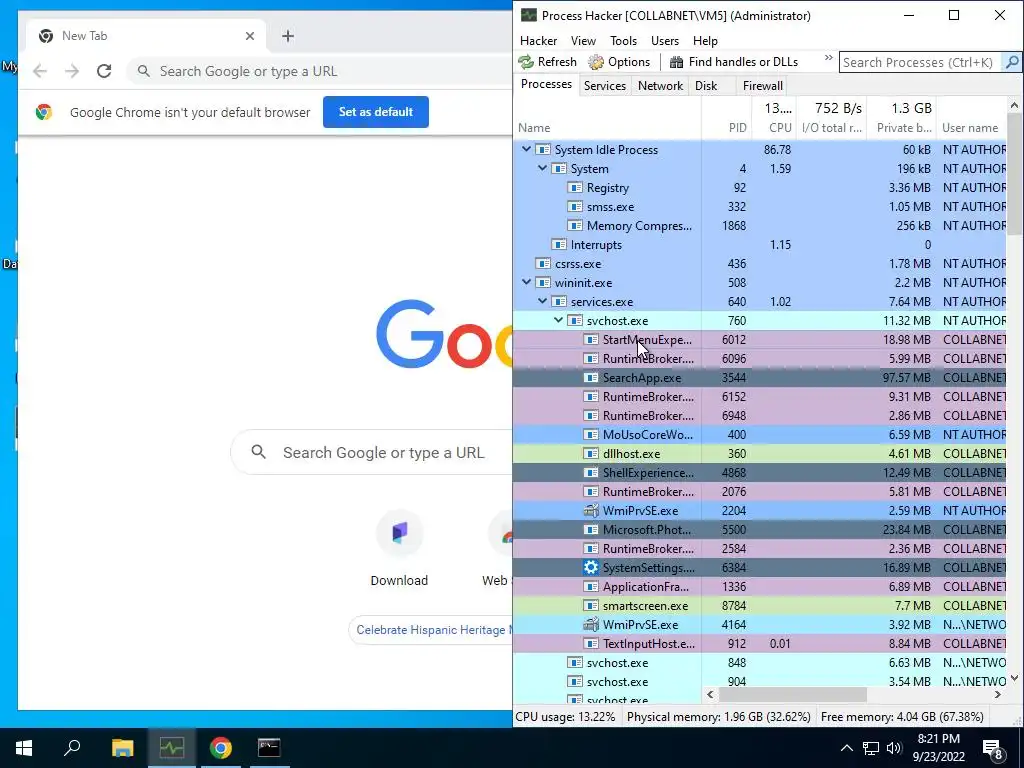Viewport: 1024px width, 768px height.
Task: Open the Download shortcut tile
Action: (399, 549)
